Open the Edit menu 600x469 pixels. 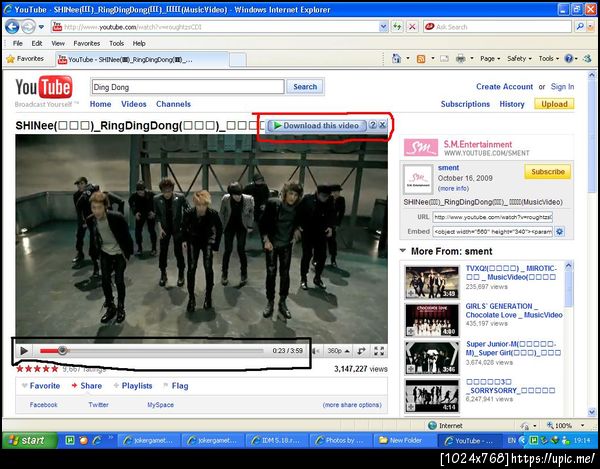(37, 43)
